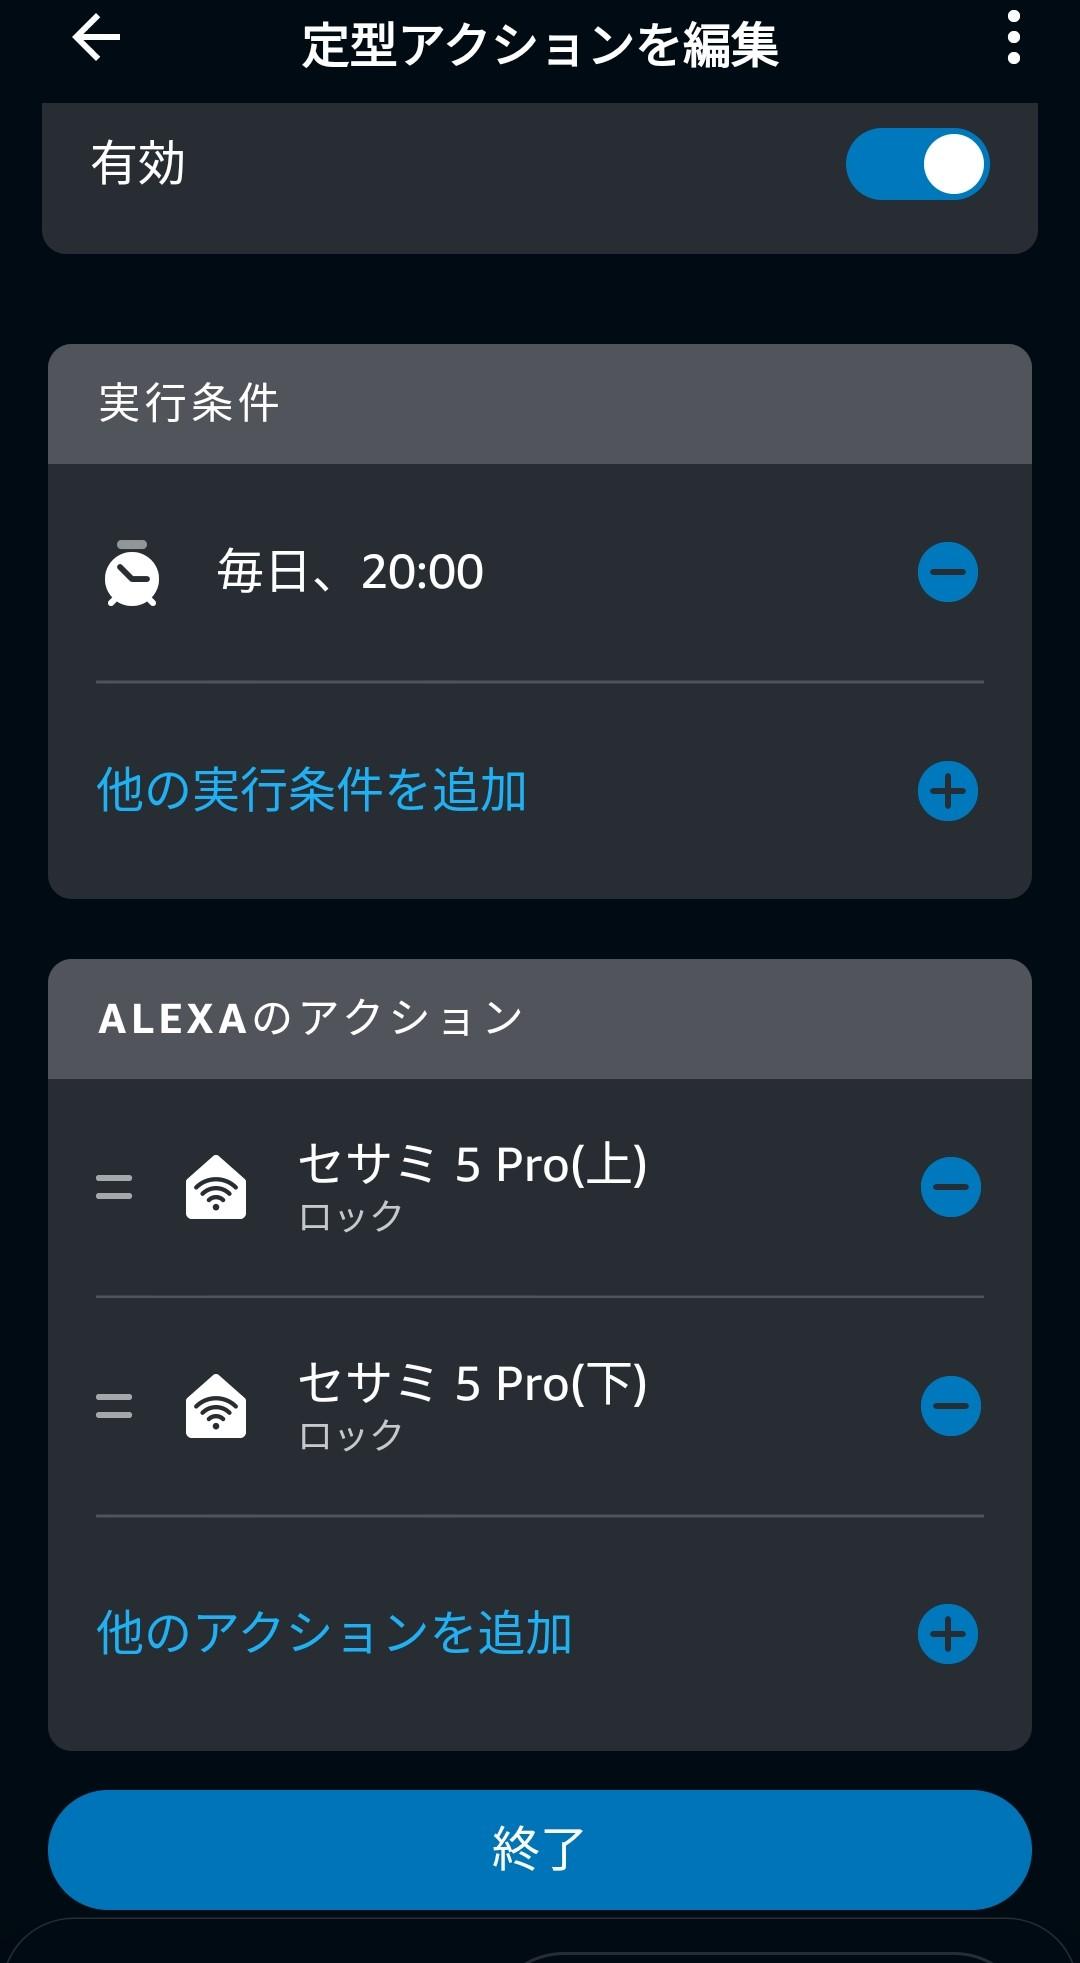
Task: Click smart home icon for セサミ 5 Pro(上)
Action: [x=216, y=1187]
